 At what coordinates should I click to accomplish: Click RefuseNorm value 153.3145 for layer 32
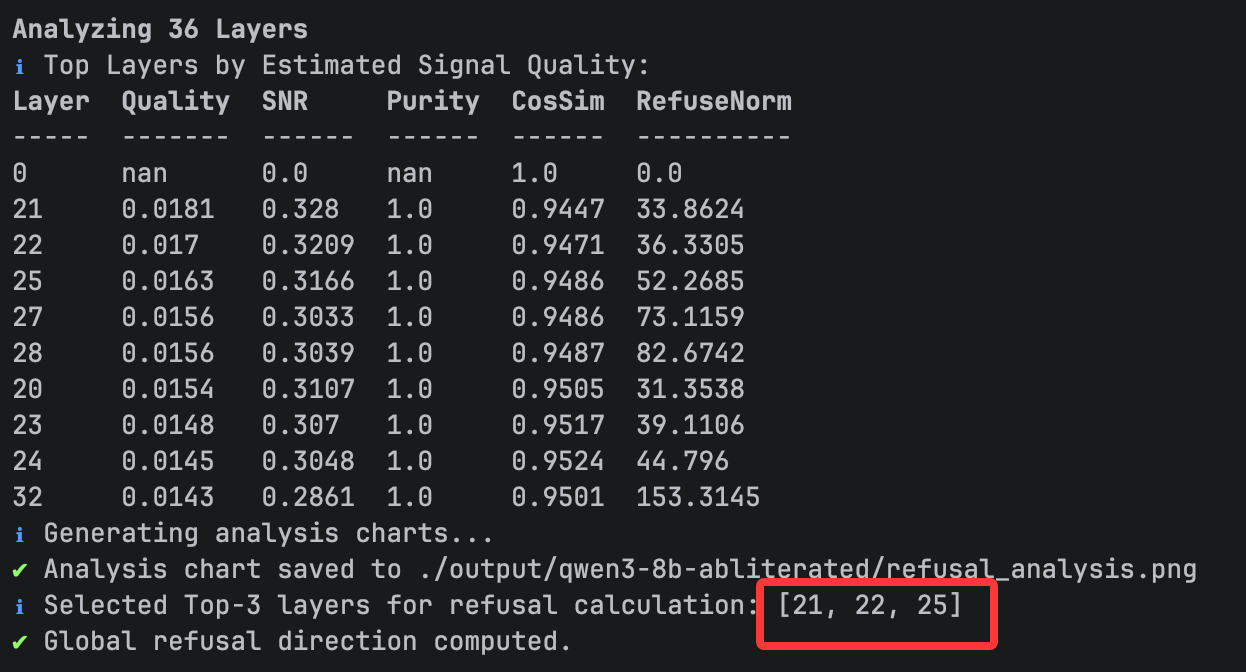pos(697,497)
